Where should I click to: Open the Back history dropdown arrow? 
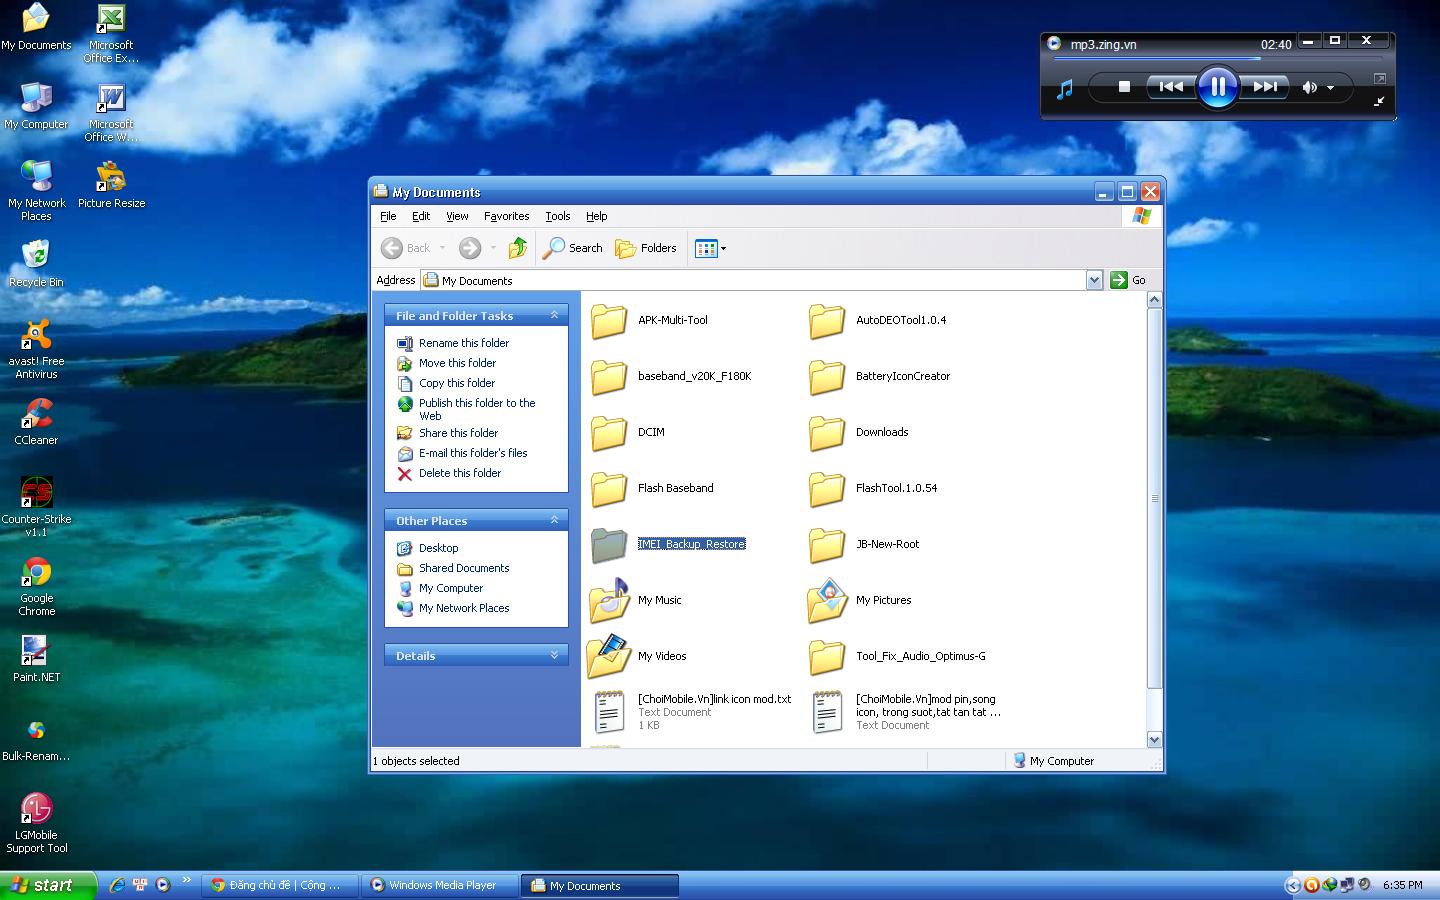[x=442, y=248]
